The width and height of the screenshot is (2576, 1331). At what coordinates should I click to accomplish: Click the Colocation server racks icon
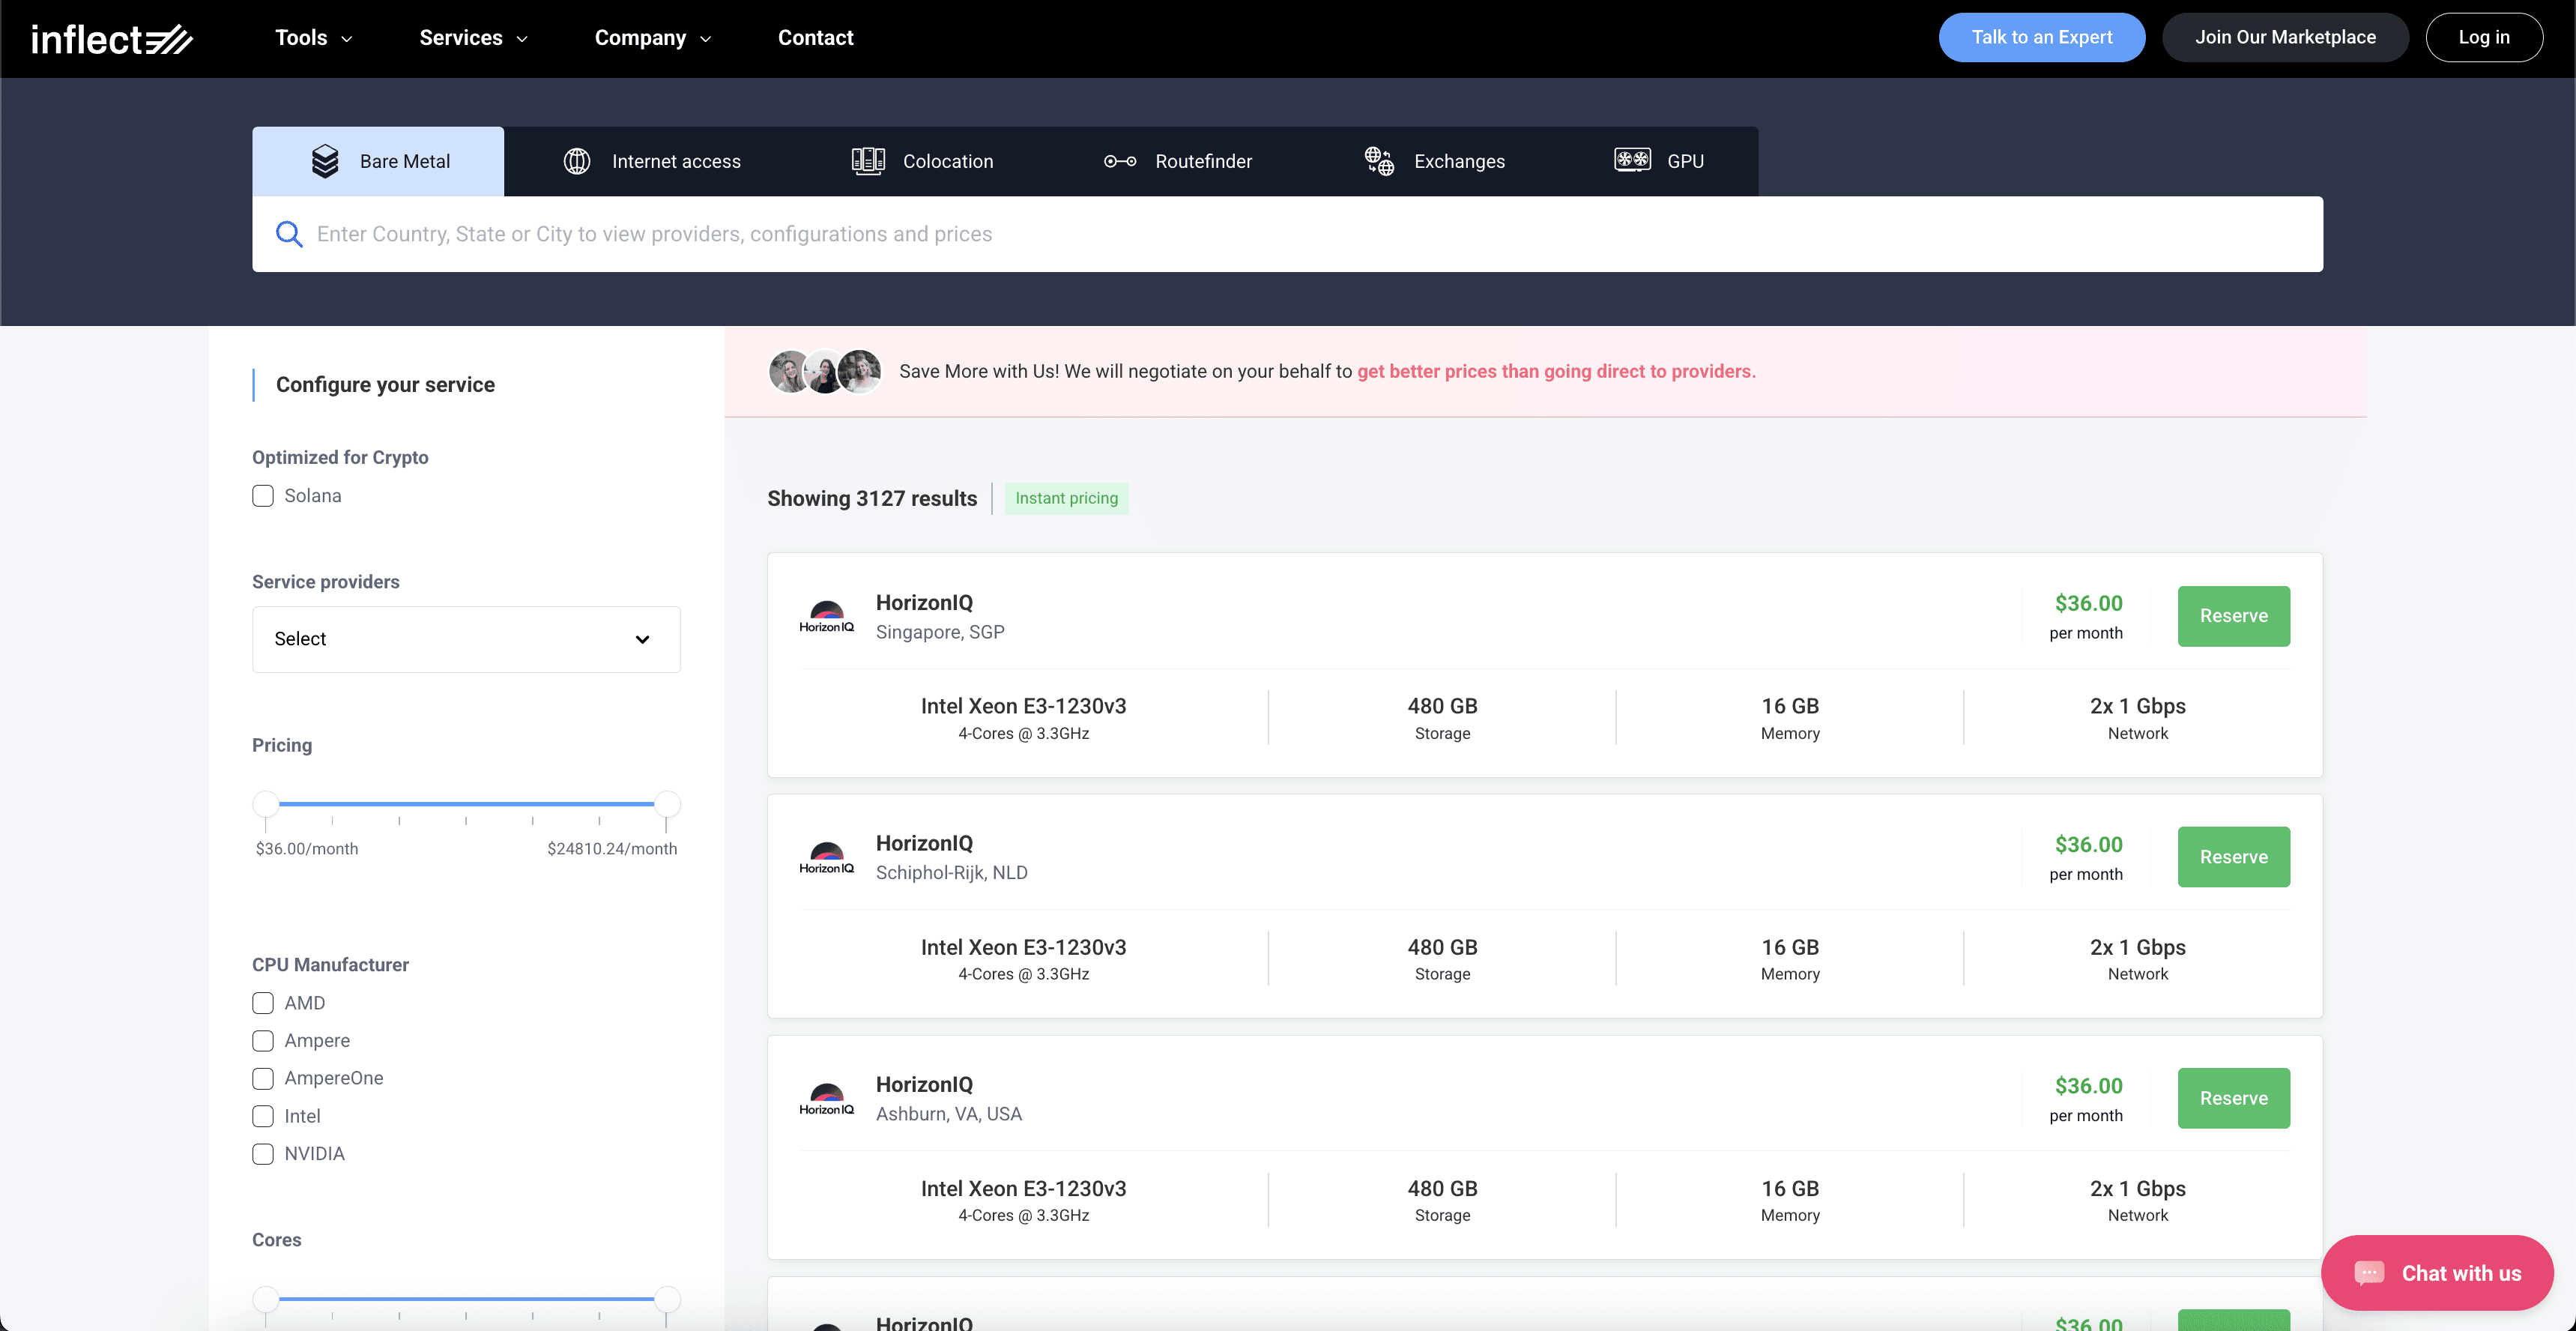[x=867, y=161]
